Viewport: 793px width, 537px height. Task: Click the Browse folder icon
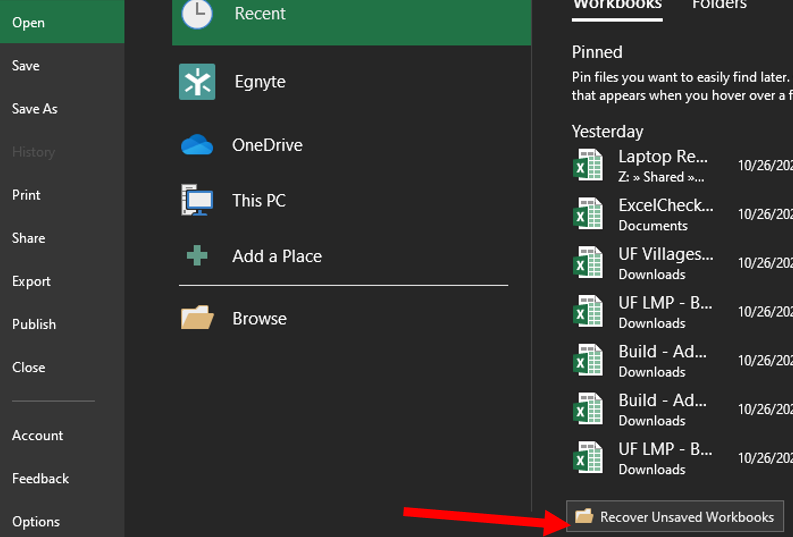[x=197, y=318]
